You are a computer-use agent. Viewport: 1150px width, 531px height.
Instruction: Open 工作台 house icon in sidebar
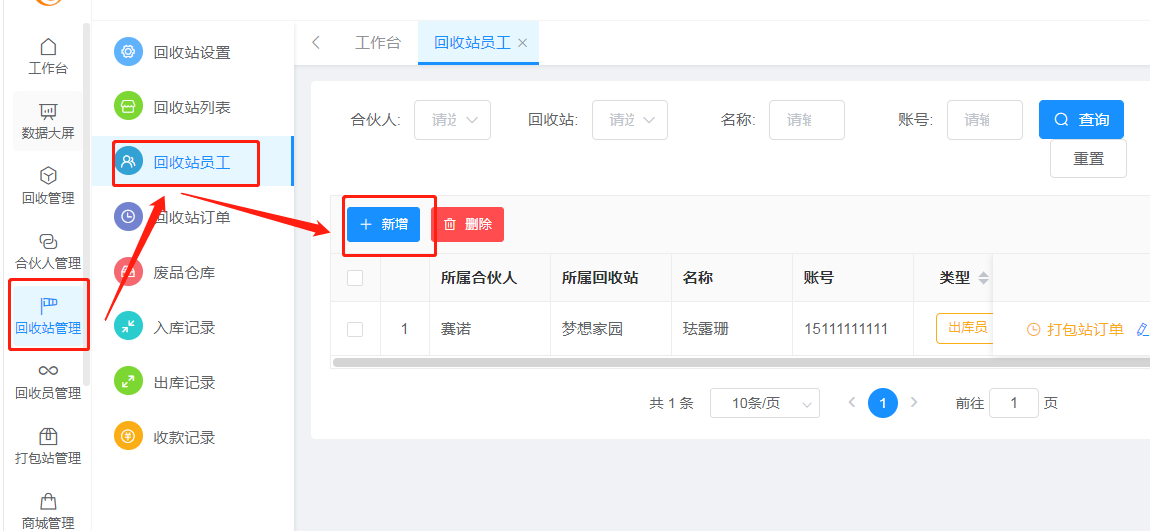pos(48,47)
